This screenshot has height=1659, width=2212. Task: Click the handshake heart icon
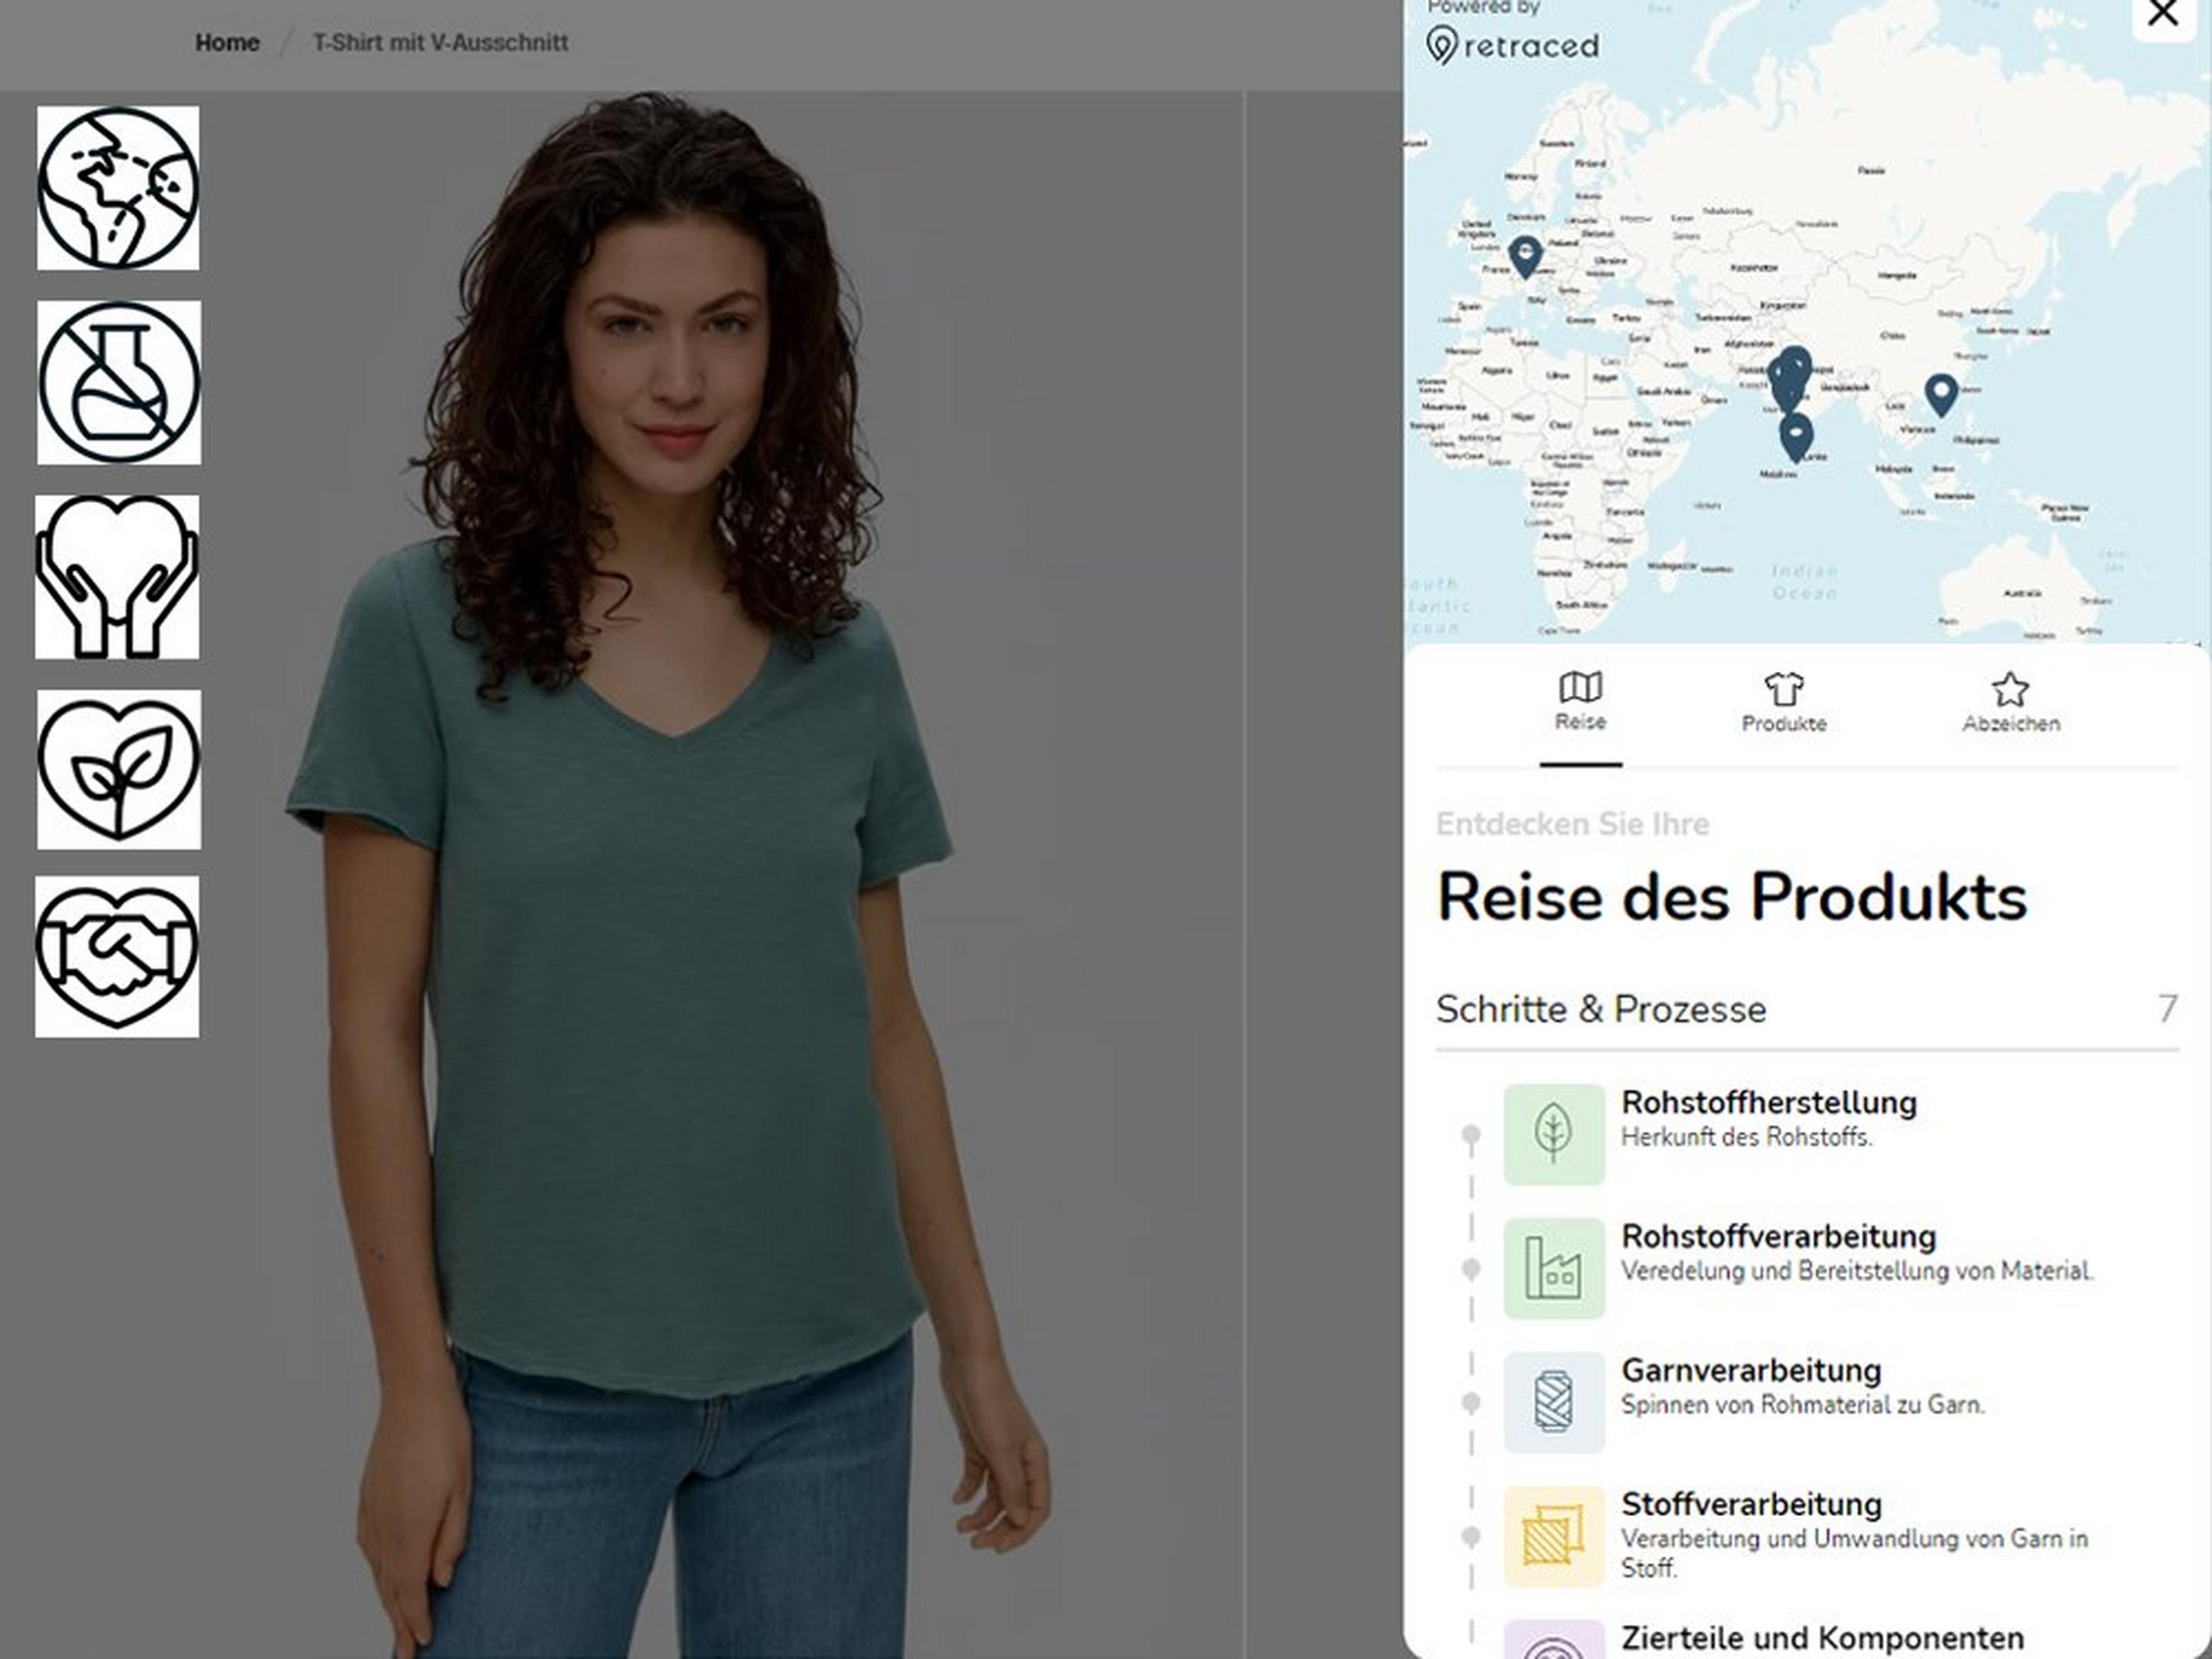tap(117, 957)
